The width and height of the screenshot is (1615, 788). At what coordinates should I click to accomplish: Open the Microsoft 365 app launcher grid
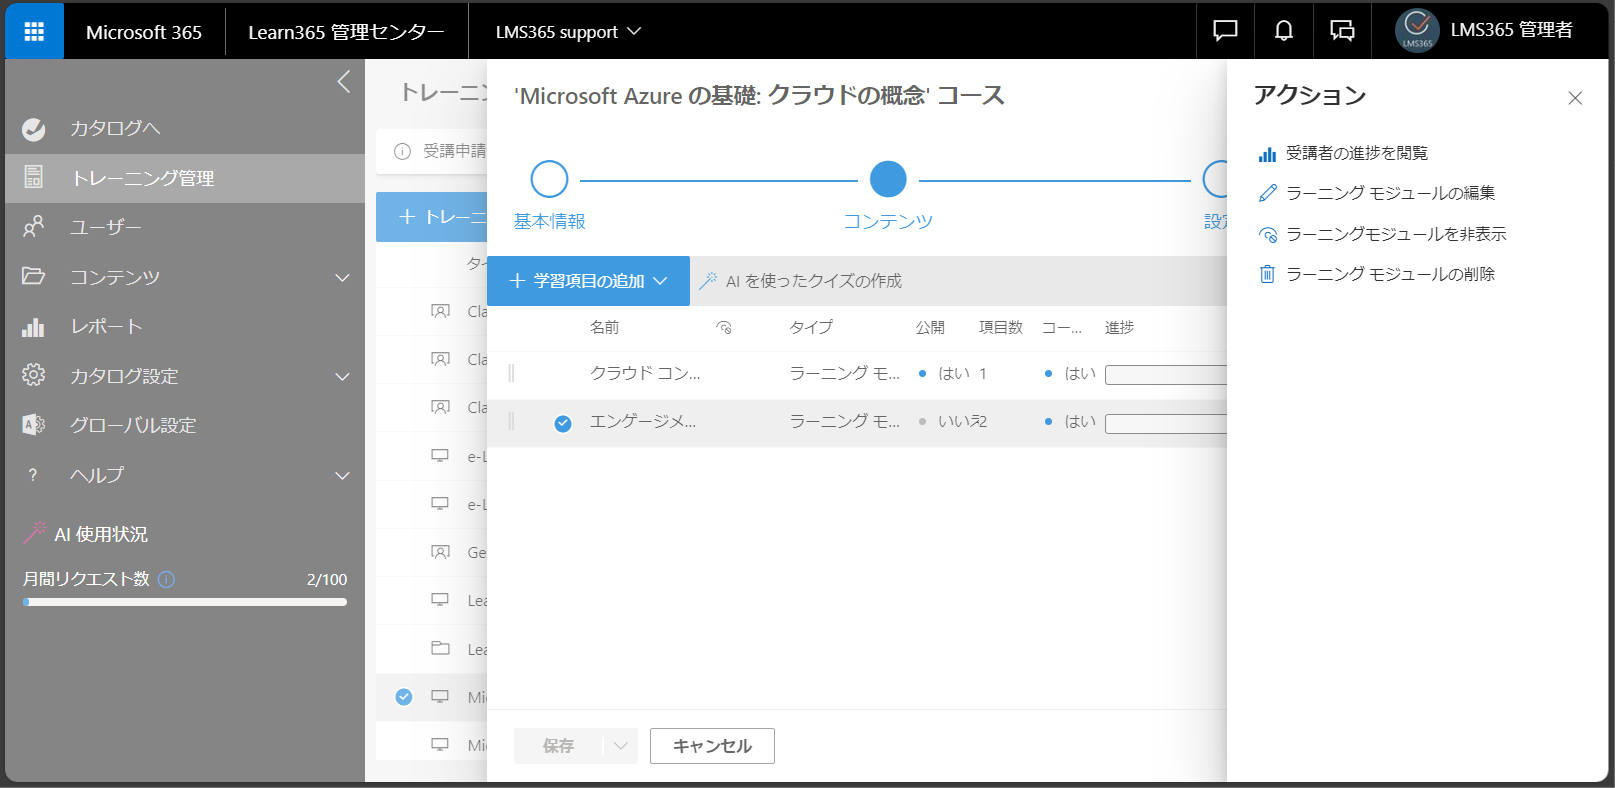tap(34, 31)
